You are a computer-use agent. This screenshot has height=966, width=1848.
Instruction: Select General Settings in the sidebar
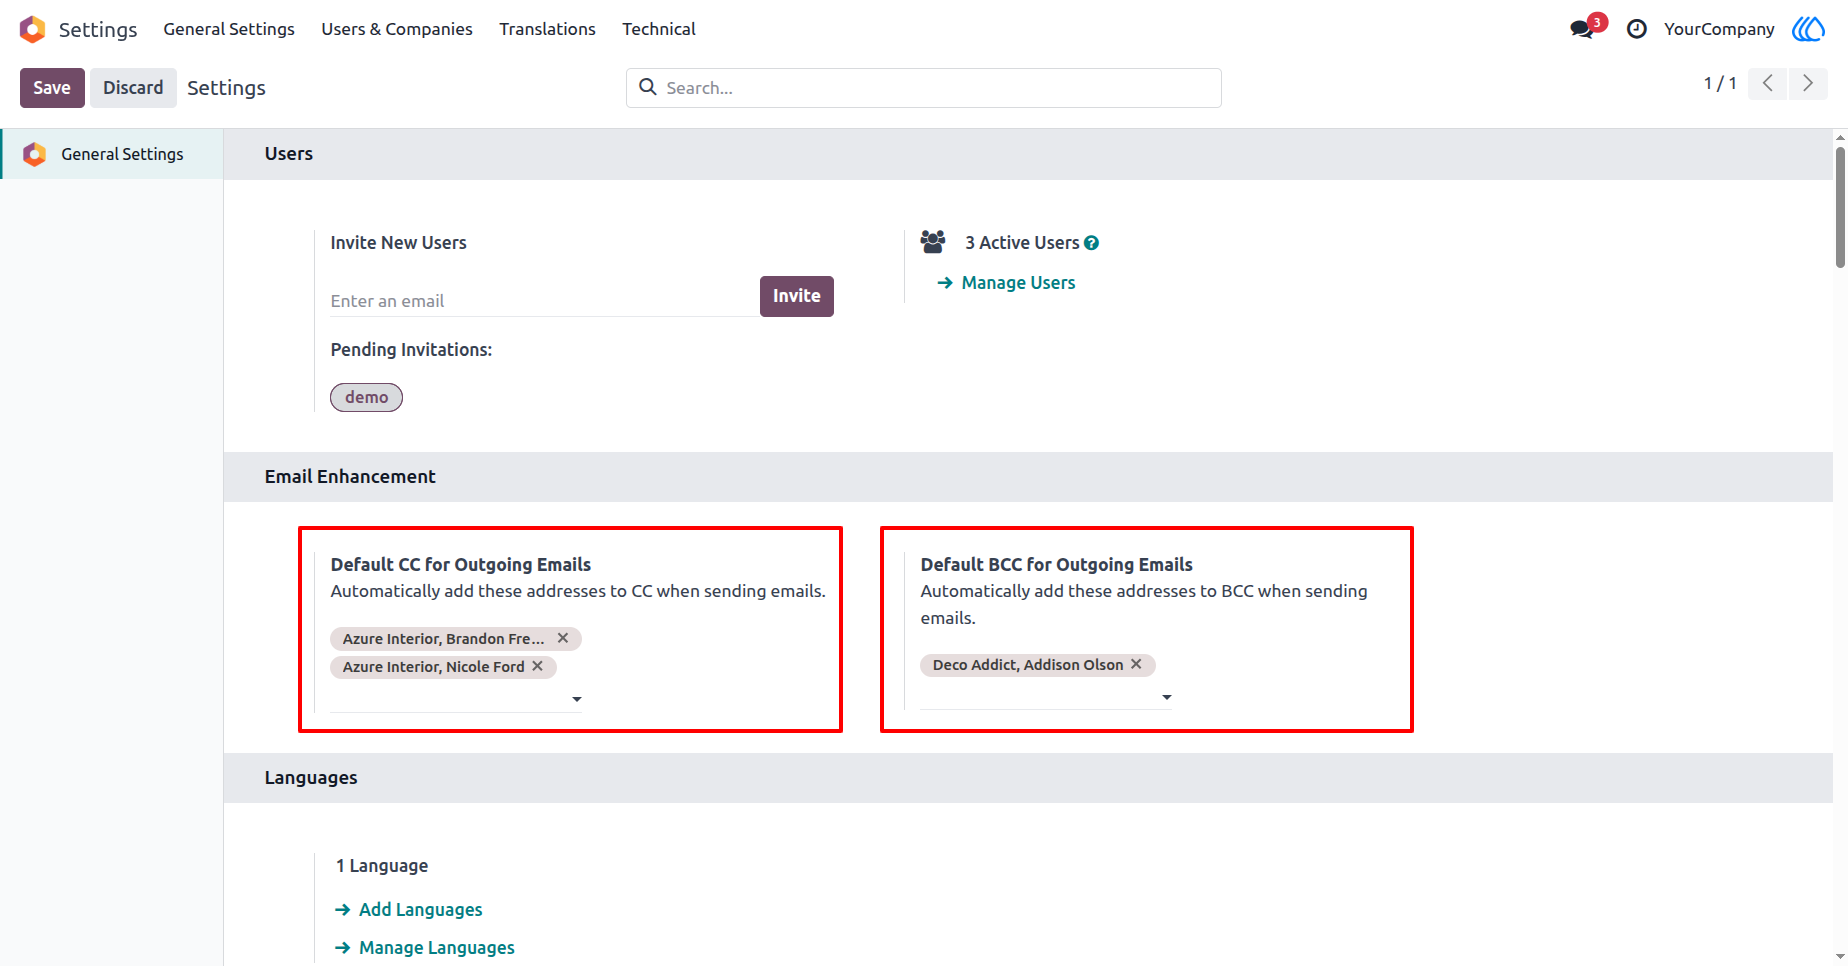112,154
